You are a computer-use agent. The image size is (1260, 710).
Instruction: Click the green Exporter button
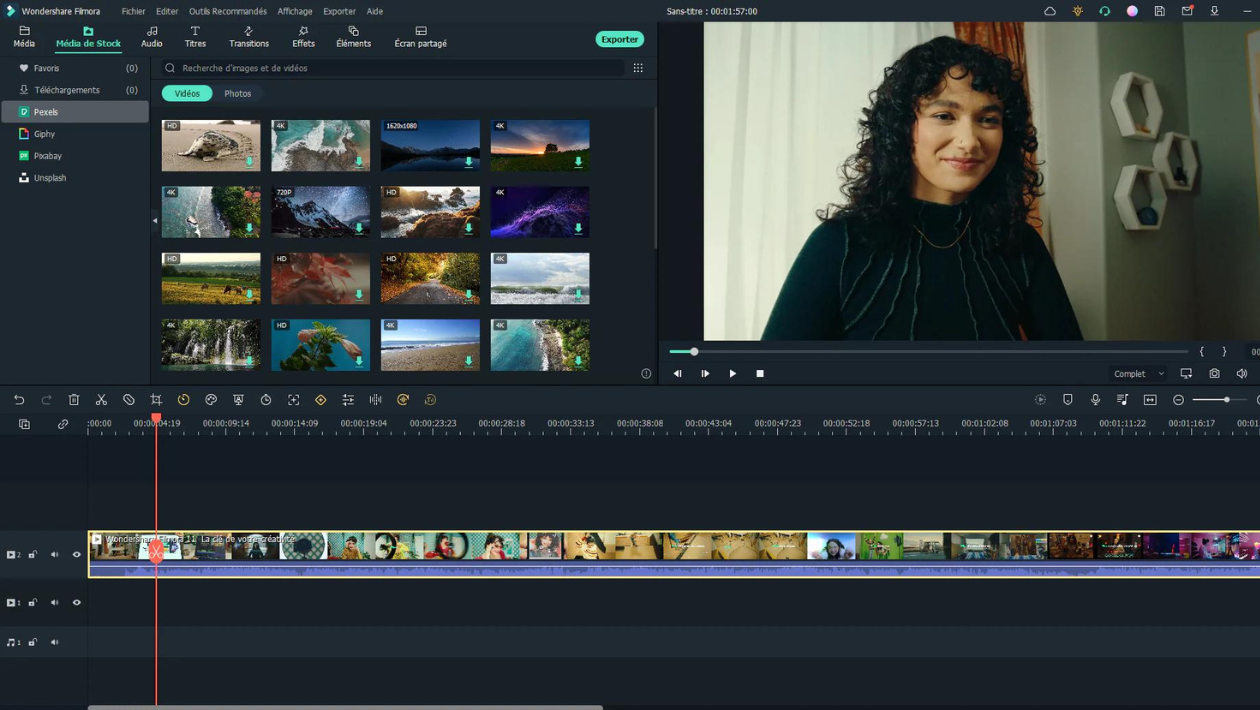pos(619,39)
